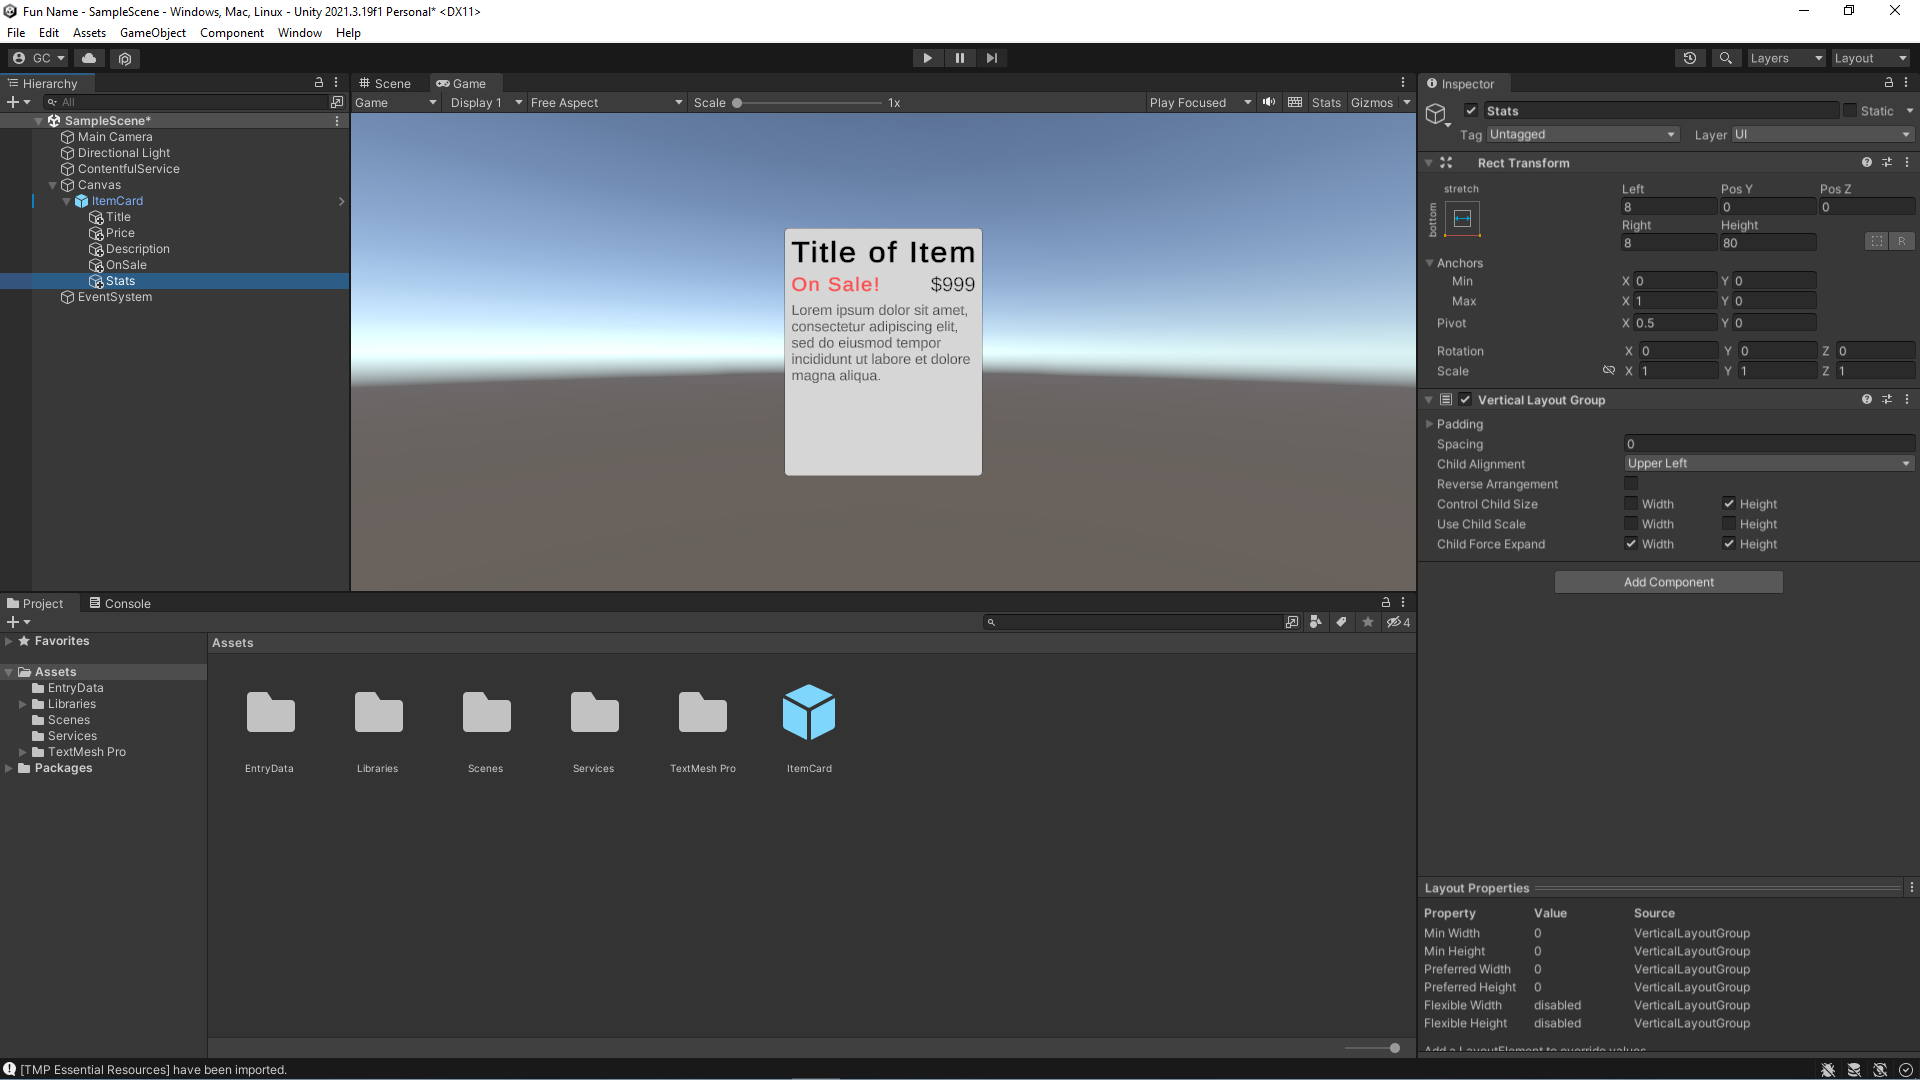Image resolution: width=1920 pixels, height=1080 pixels.
Task: Click the Pause button in toolbar
Action: [x=960, y=58]
